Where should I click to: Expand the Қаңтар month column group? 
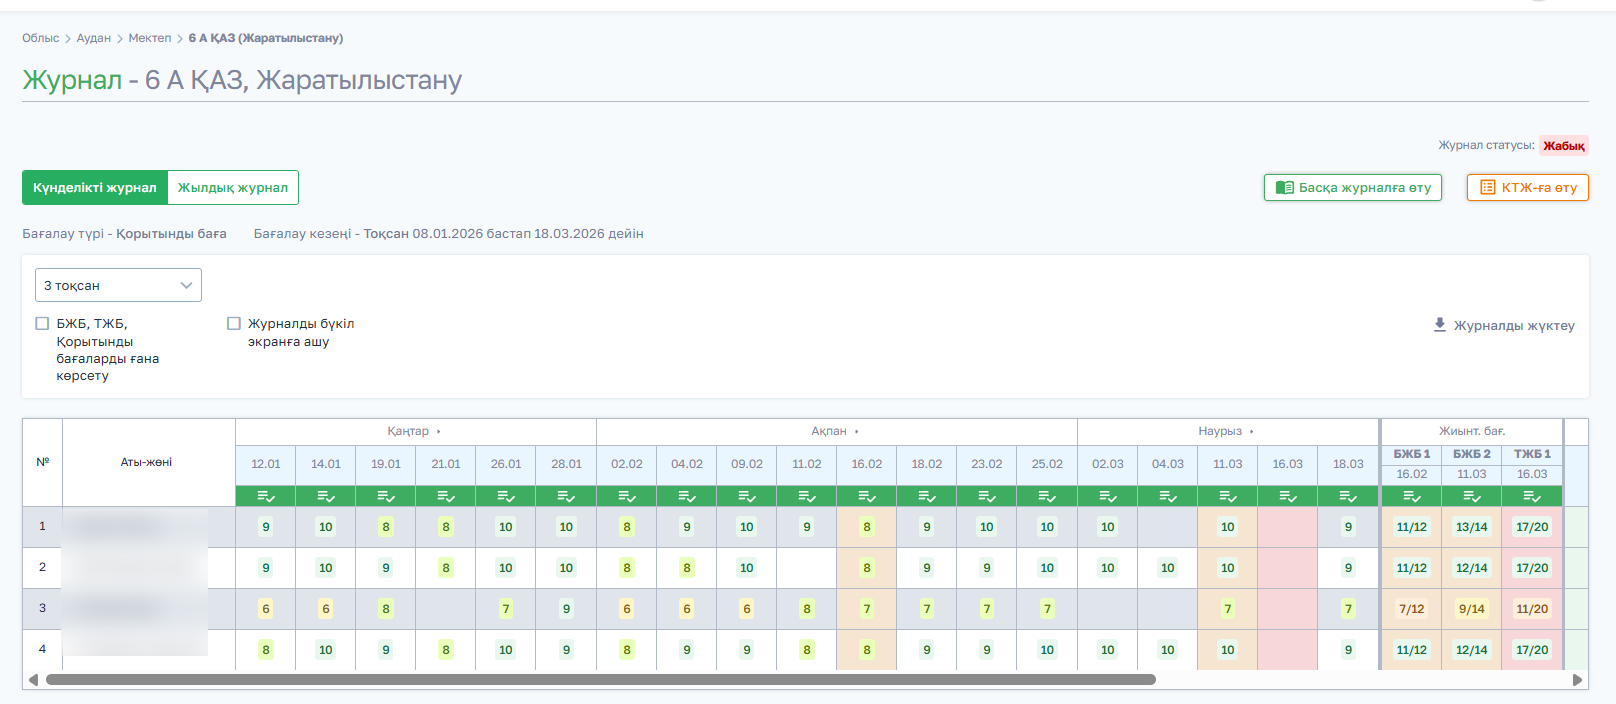coord(438,431)
